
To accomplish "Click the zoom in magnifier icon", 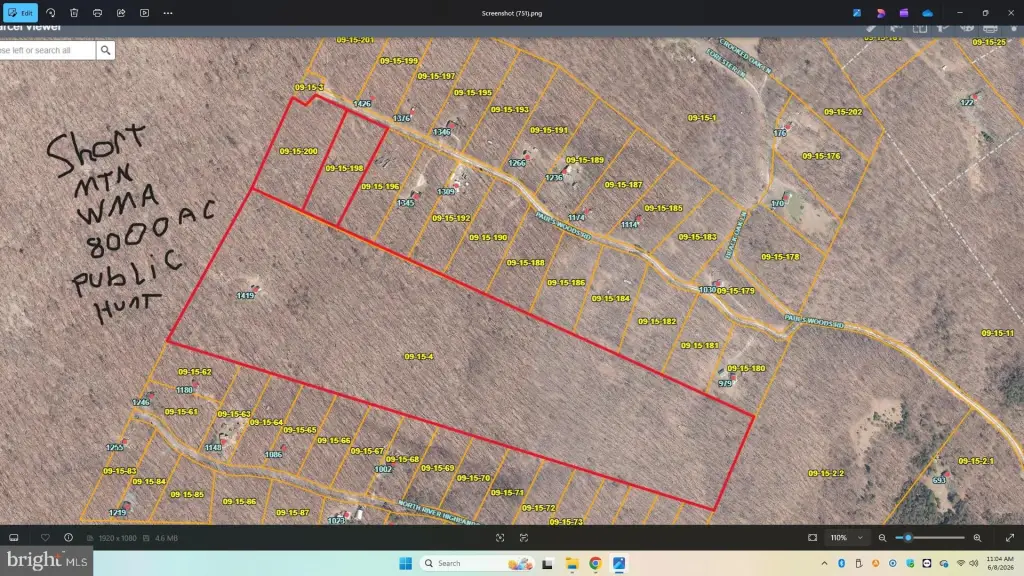I will [977, 537].
